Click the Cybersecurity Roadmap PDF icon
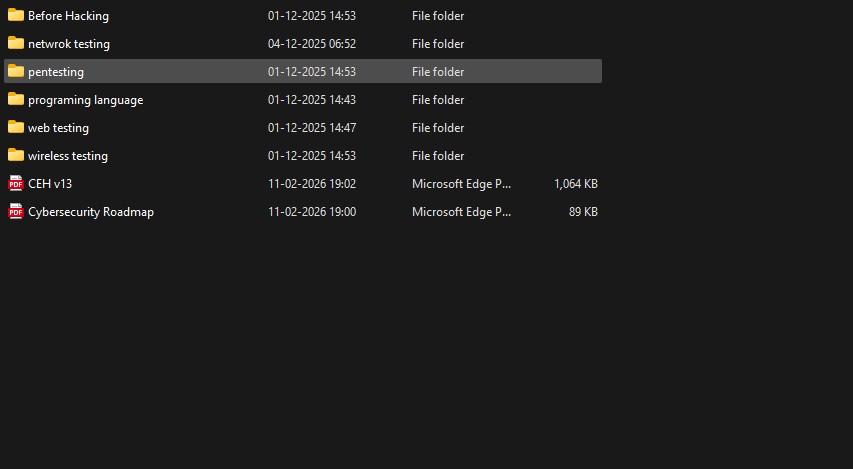 tap(16, 212)
